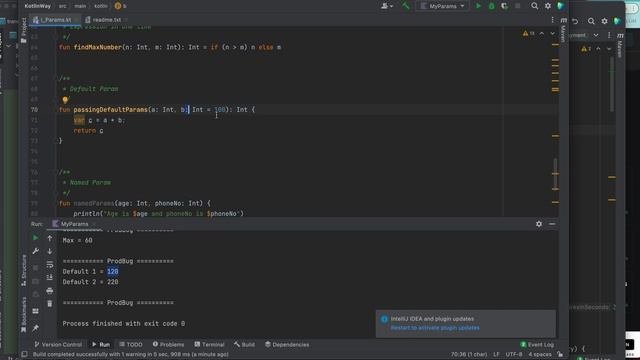Open the Run tool window tab
The image size is (640, 360).
101,344
